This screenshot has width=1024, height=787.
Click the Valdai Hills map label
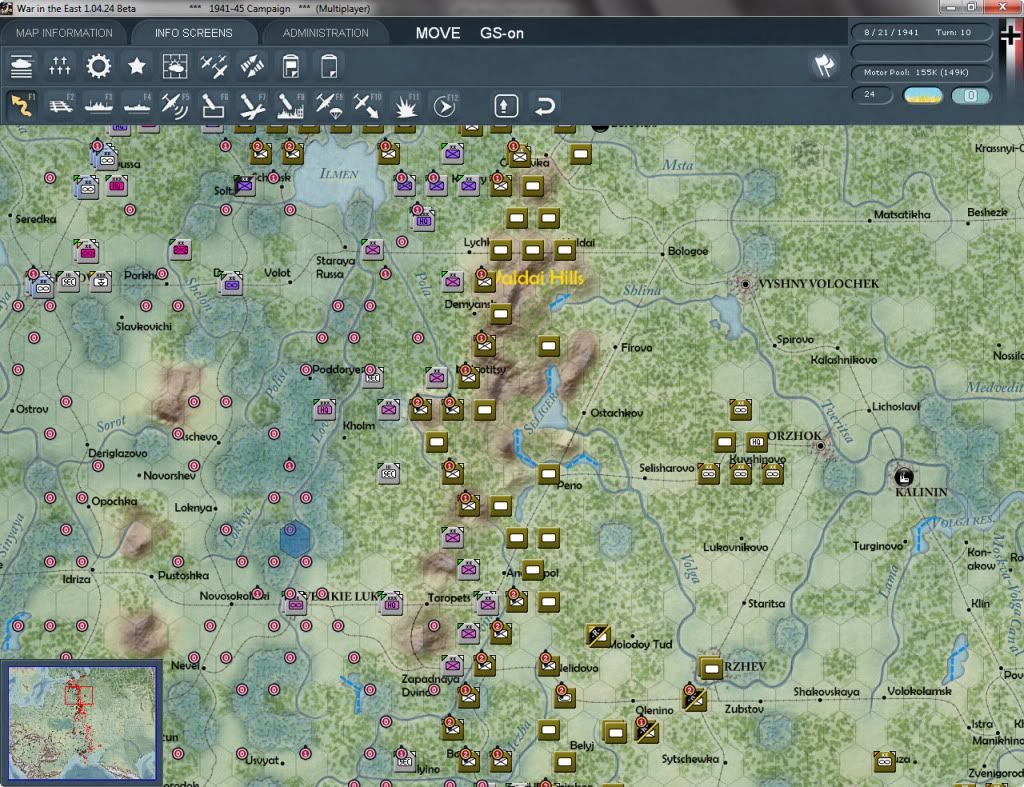pyautogui.click(x=536, y=278)
